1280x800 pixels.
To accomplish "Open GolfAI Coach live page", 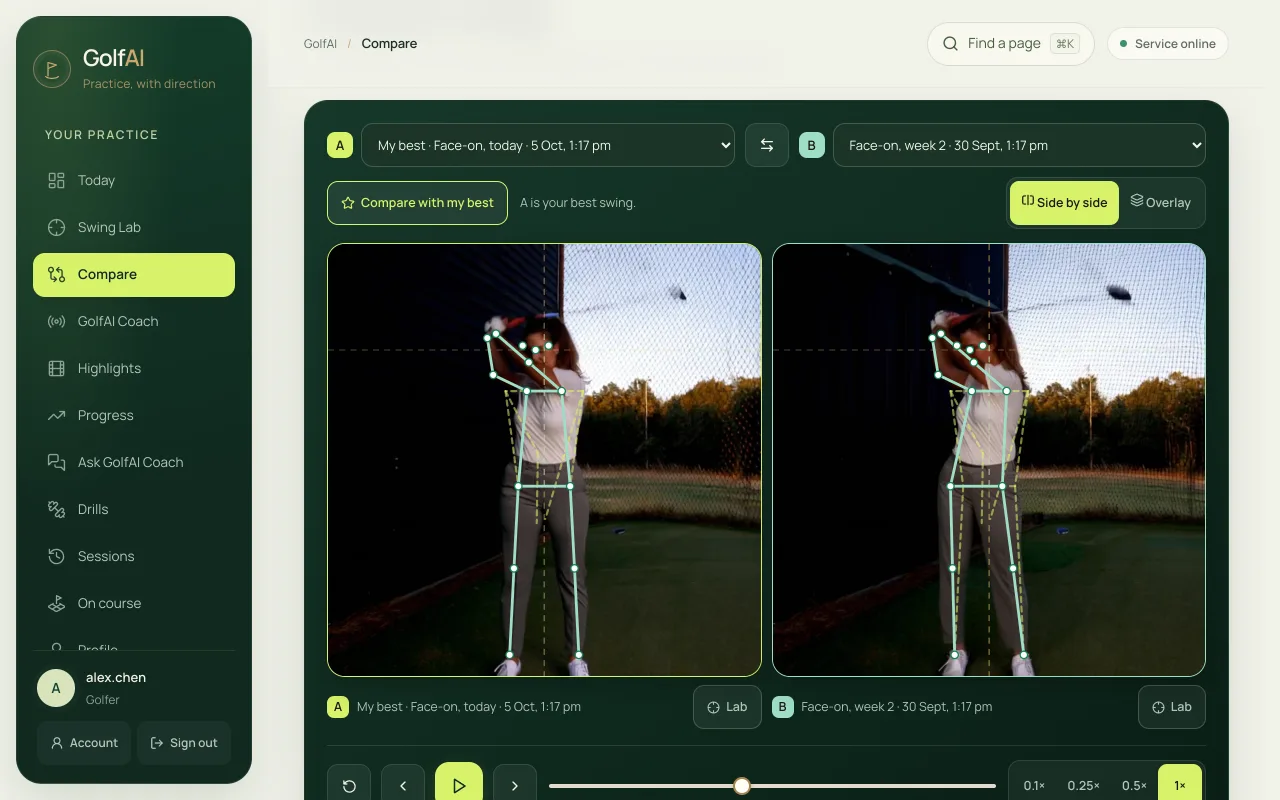I will click(134, 322).
